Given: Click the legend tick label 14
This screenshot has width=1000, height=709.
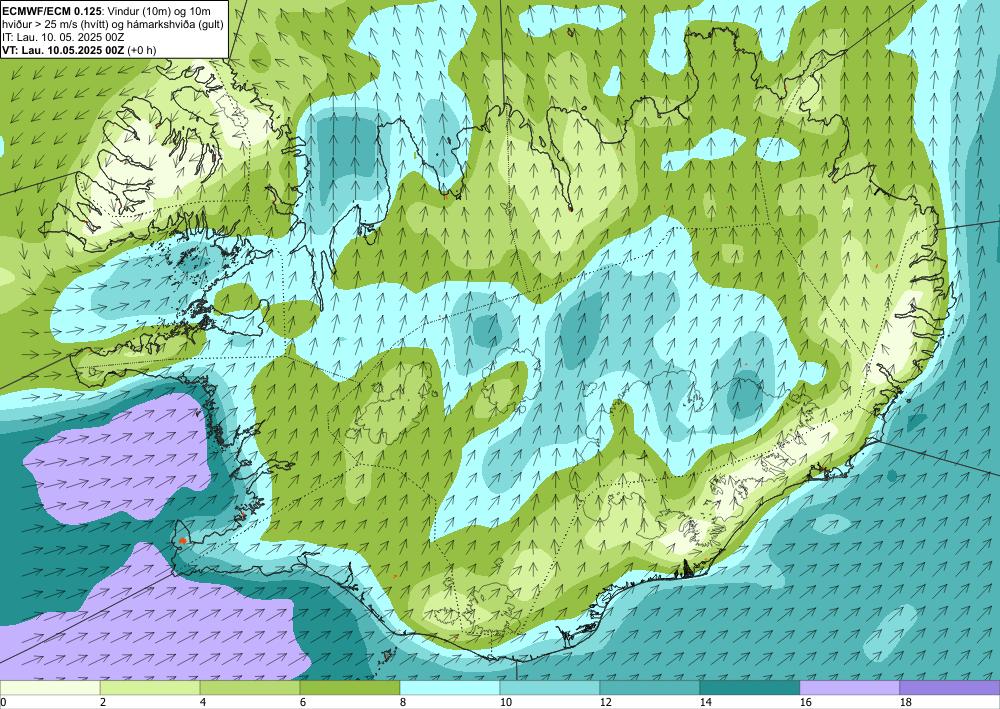Looking at the screenshot, I should (x=705, y=703).
